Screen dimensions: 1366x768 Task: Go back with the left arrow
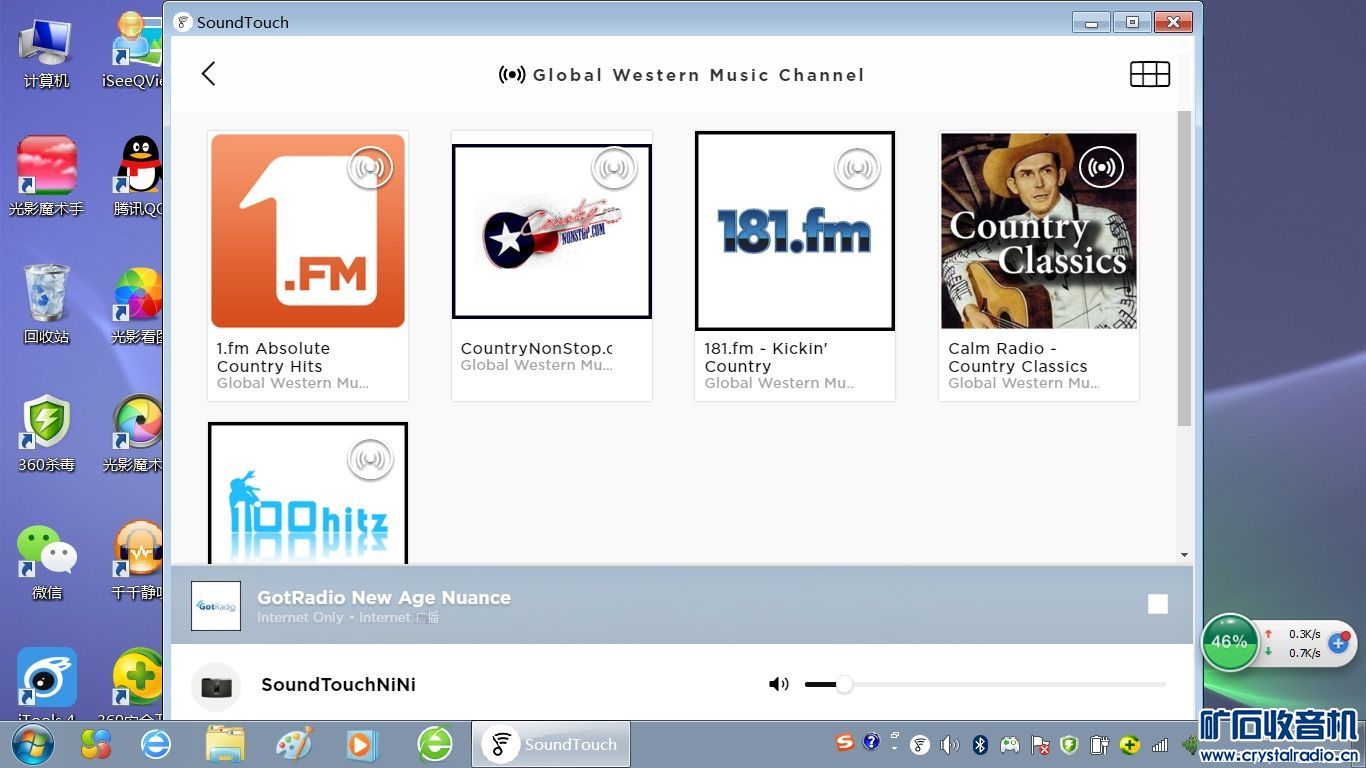pyautogui.click(x=208, y=73)
